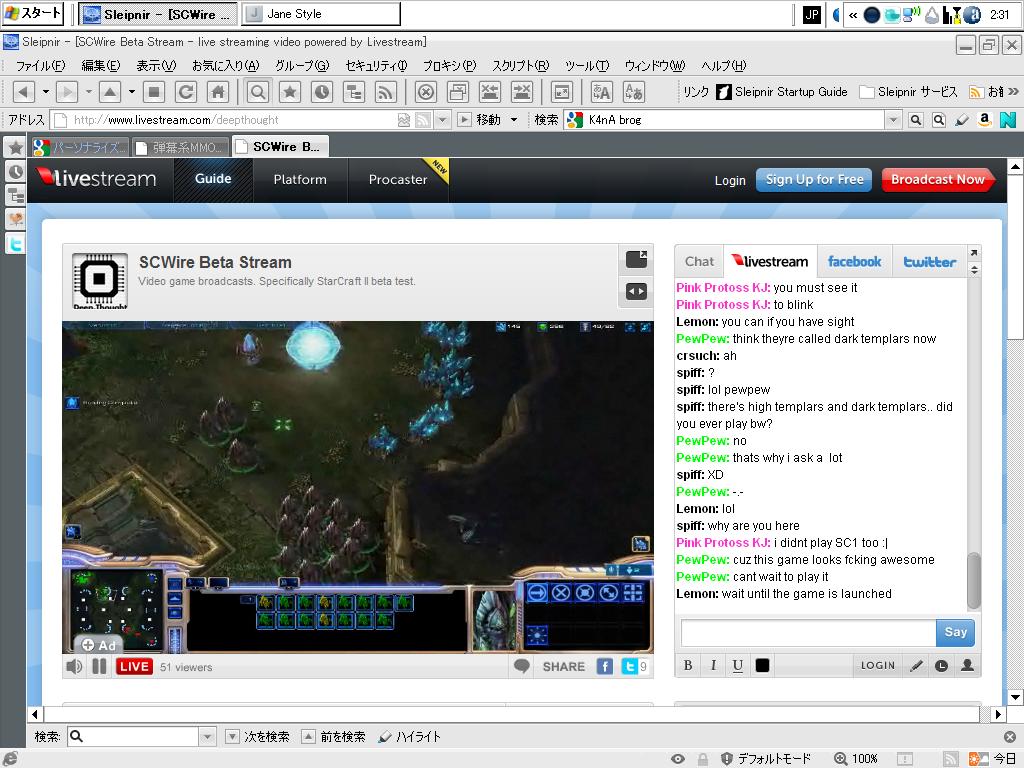
Task: Open the Back button history dropdown arrow
Action: tap(46, 92)
